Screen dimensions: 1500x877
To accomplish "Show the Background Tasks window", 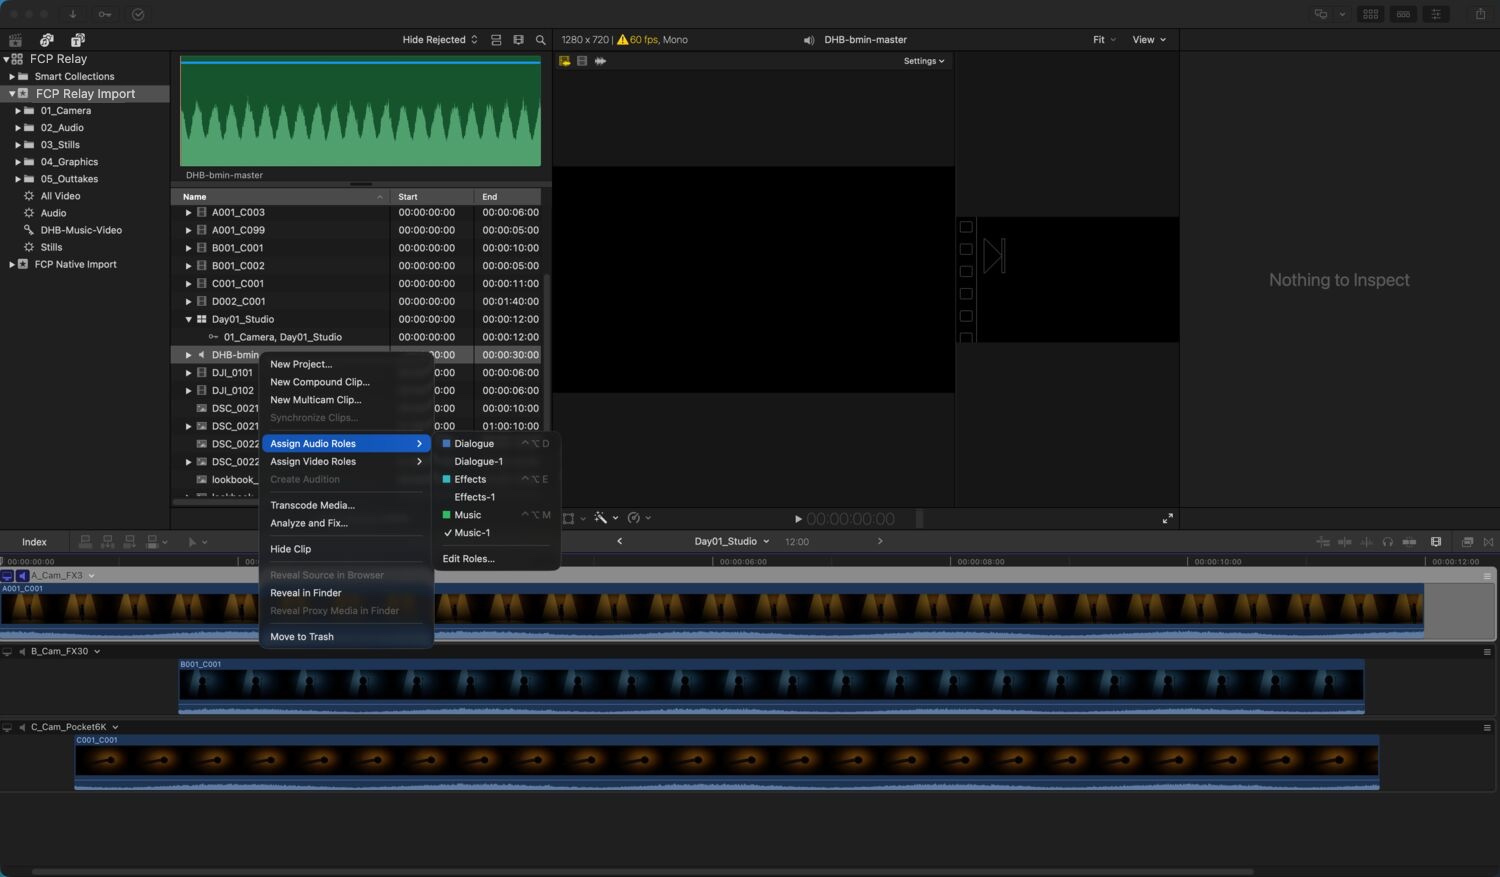I will pos(138,14).
